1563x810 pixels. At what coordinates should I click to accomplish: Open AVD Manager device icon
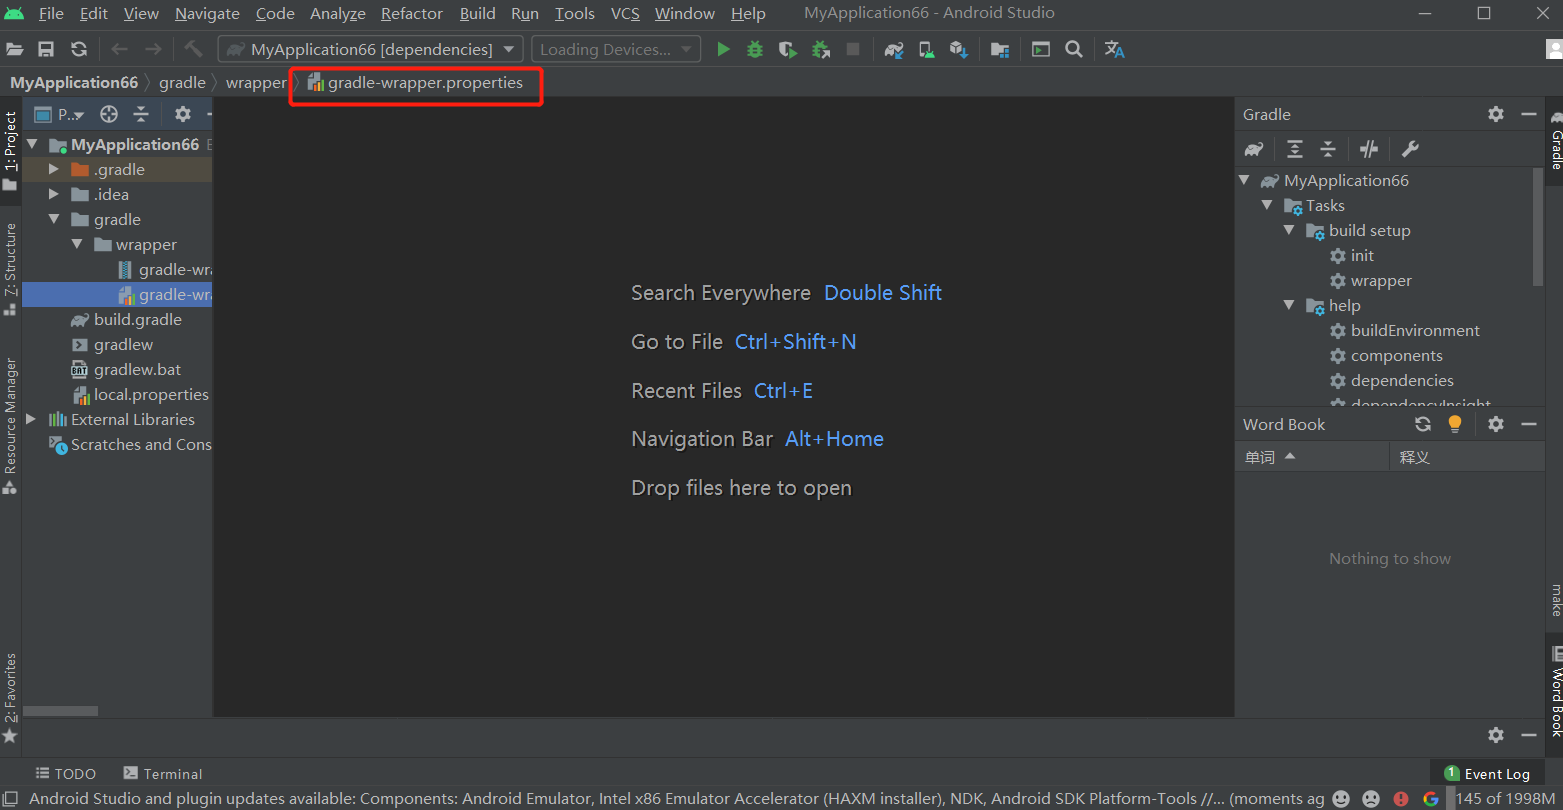pos(926,49)
